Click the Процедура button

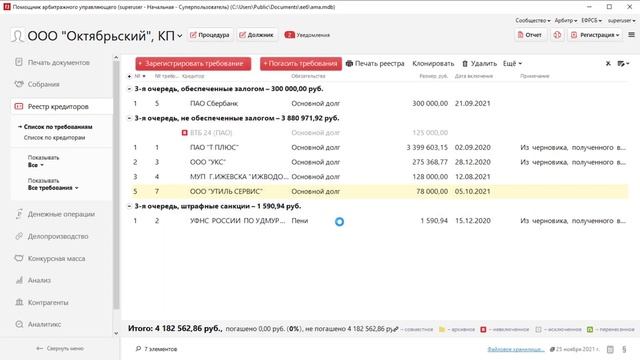coord(210,35)
